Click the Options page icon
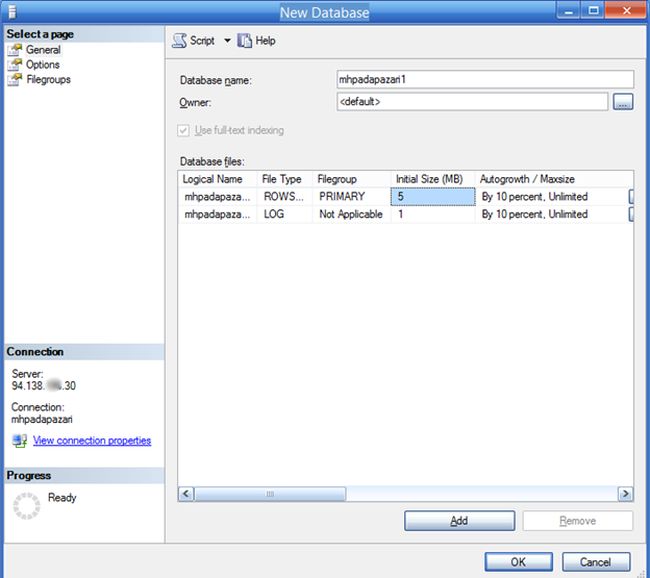Image resolution: width=650 pixels, height=578 pixels. pos(15,65)
